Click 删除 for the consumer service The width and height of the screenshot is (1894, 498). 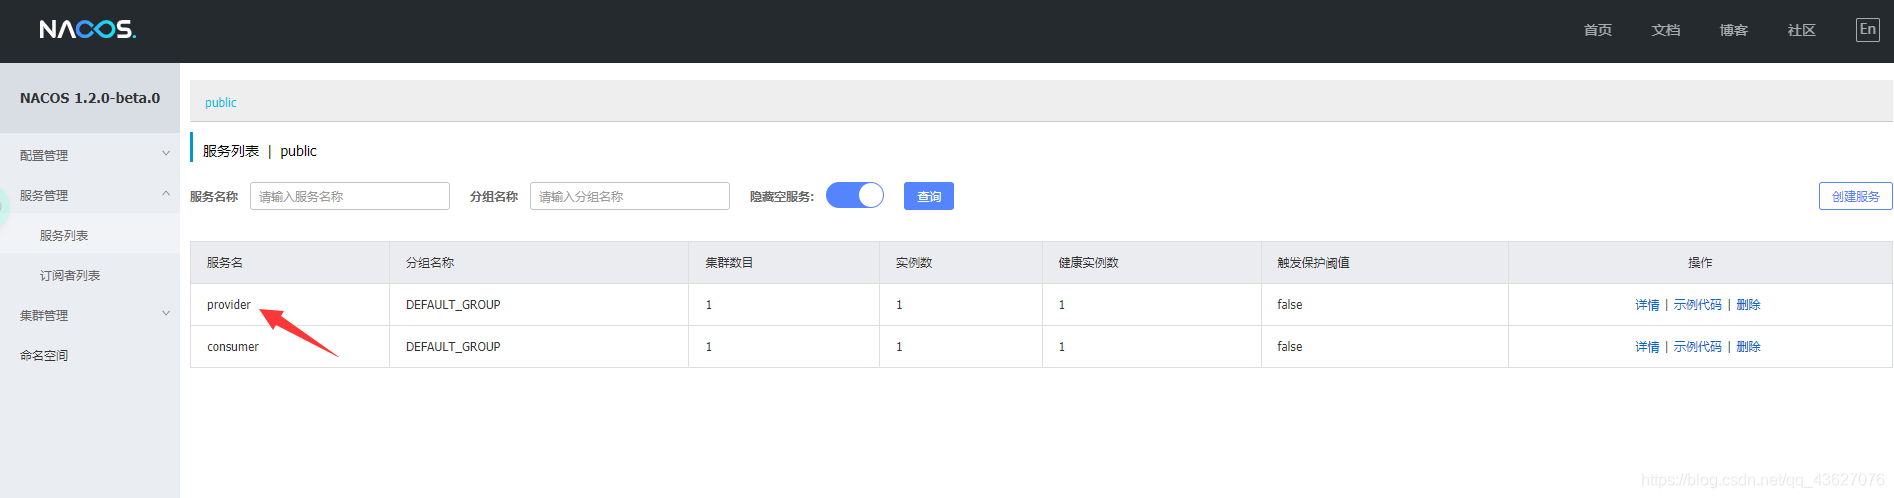click(x=1748, y=347)
